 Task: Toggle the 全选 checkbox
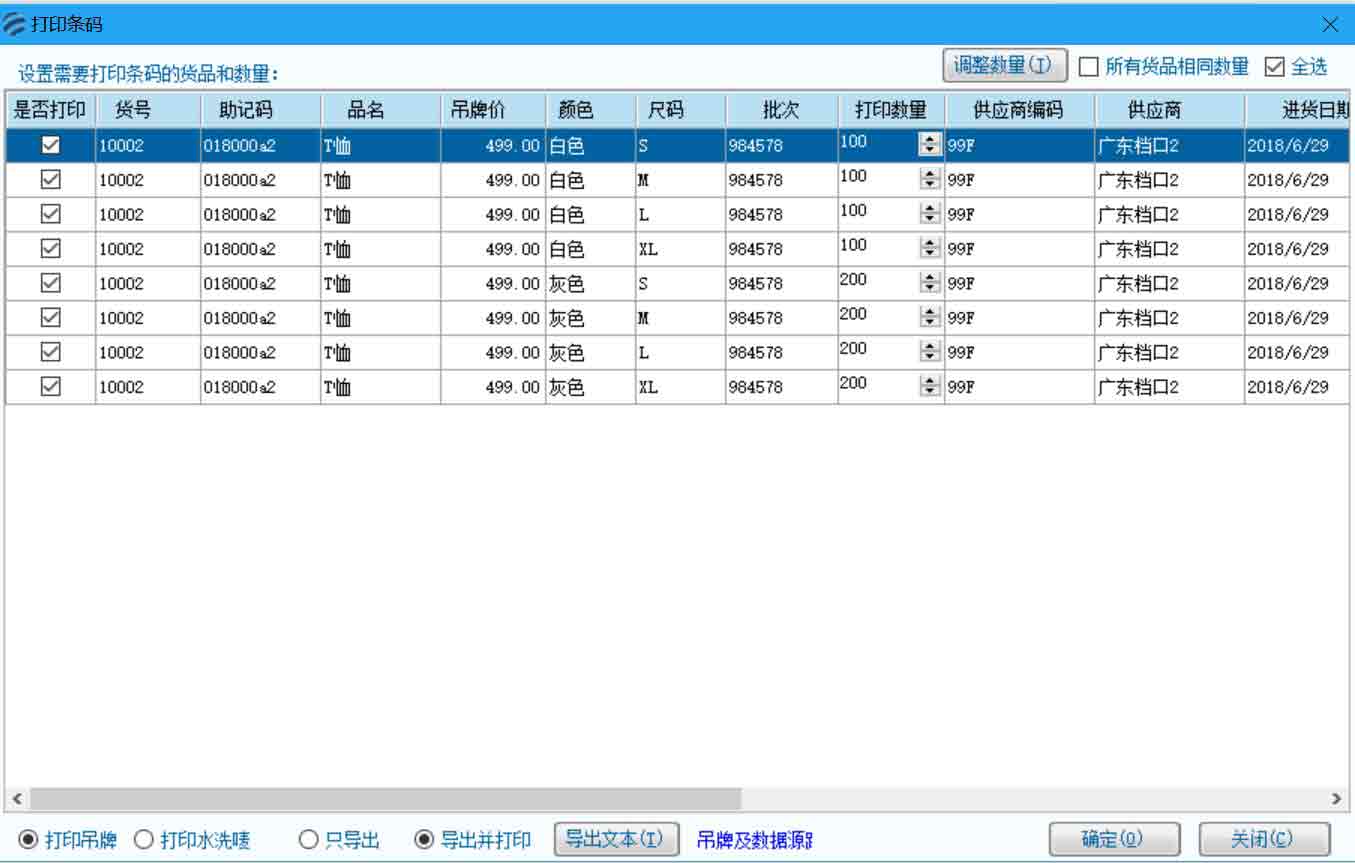(x=1274, y=67)
